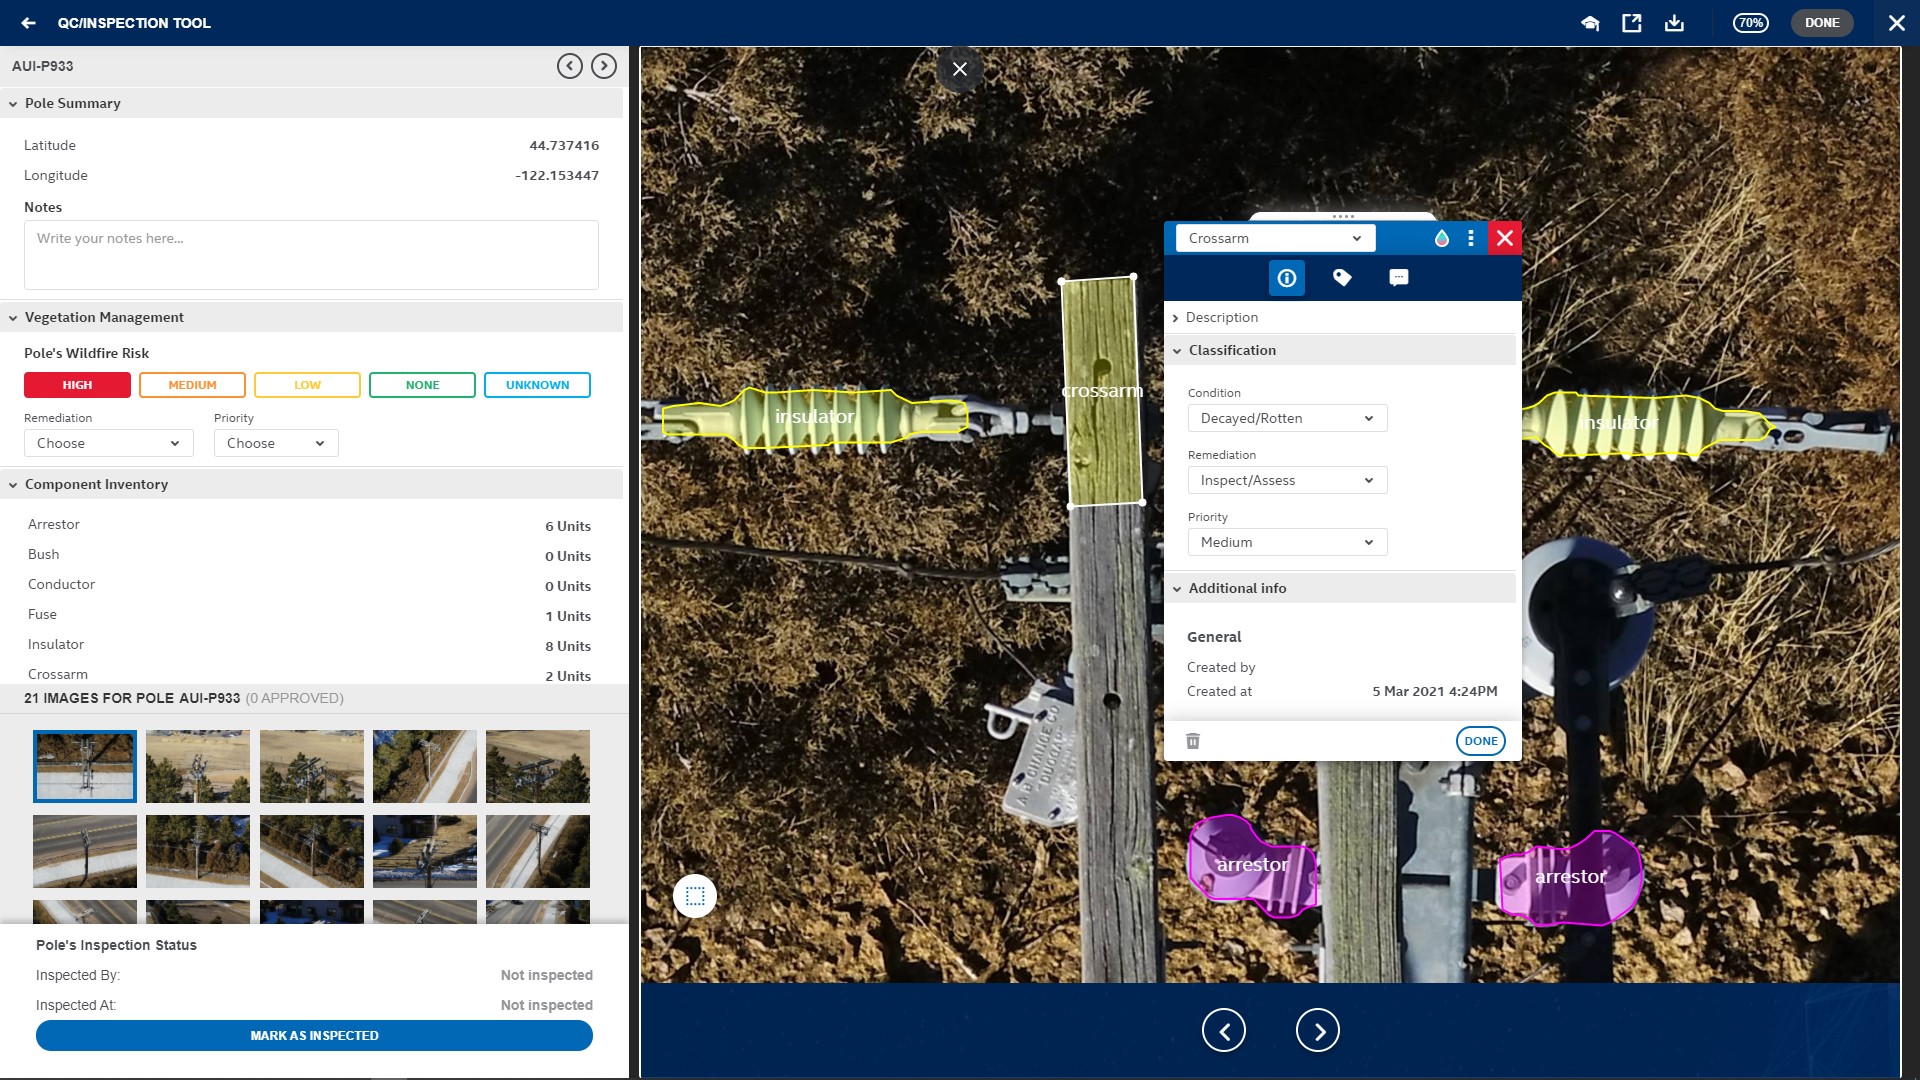Open the comments view in the annotation popup
Screen dimensions: 1920x1080
point(1398,278)
